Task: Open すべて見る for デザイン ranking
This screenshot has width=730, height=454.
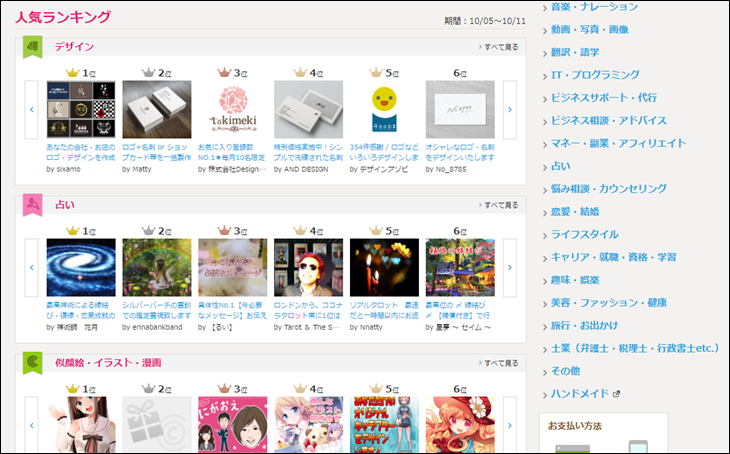Action: click(498, 47)
